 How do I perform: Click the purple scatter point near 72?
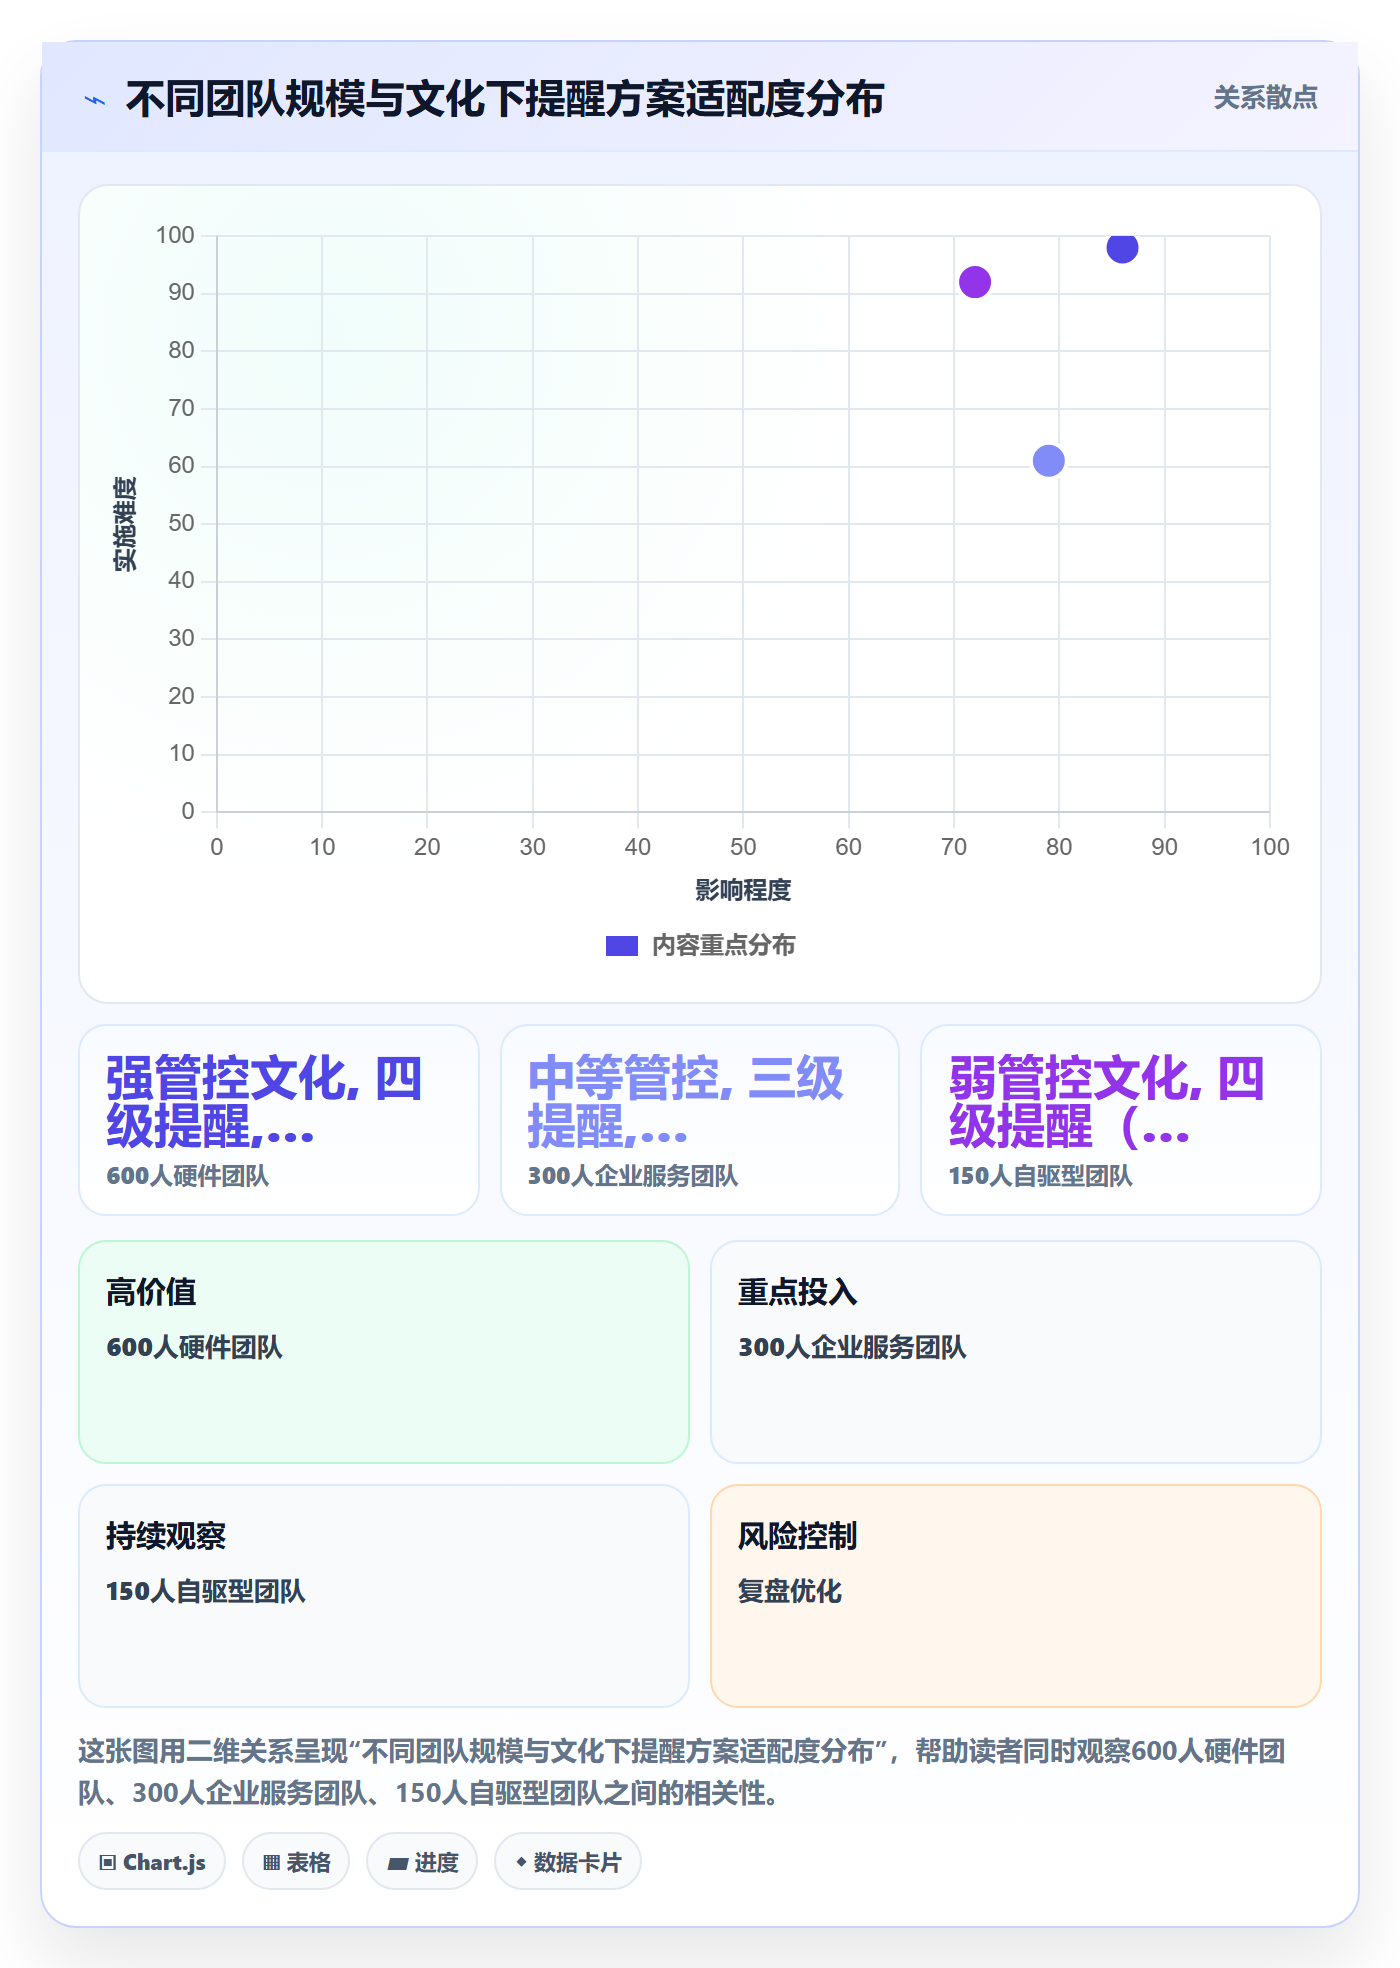tap(975, 282)
